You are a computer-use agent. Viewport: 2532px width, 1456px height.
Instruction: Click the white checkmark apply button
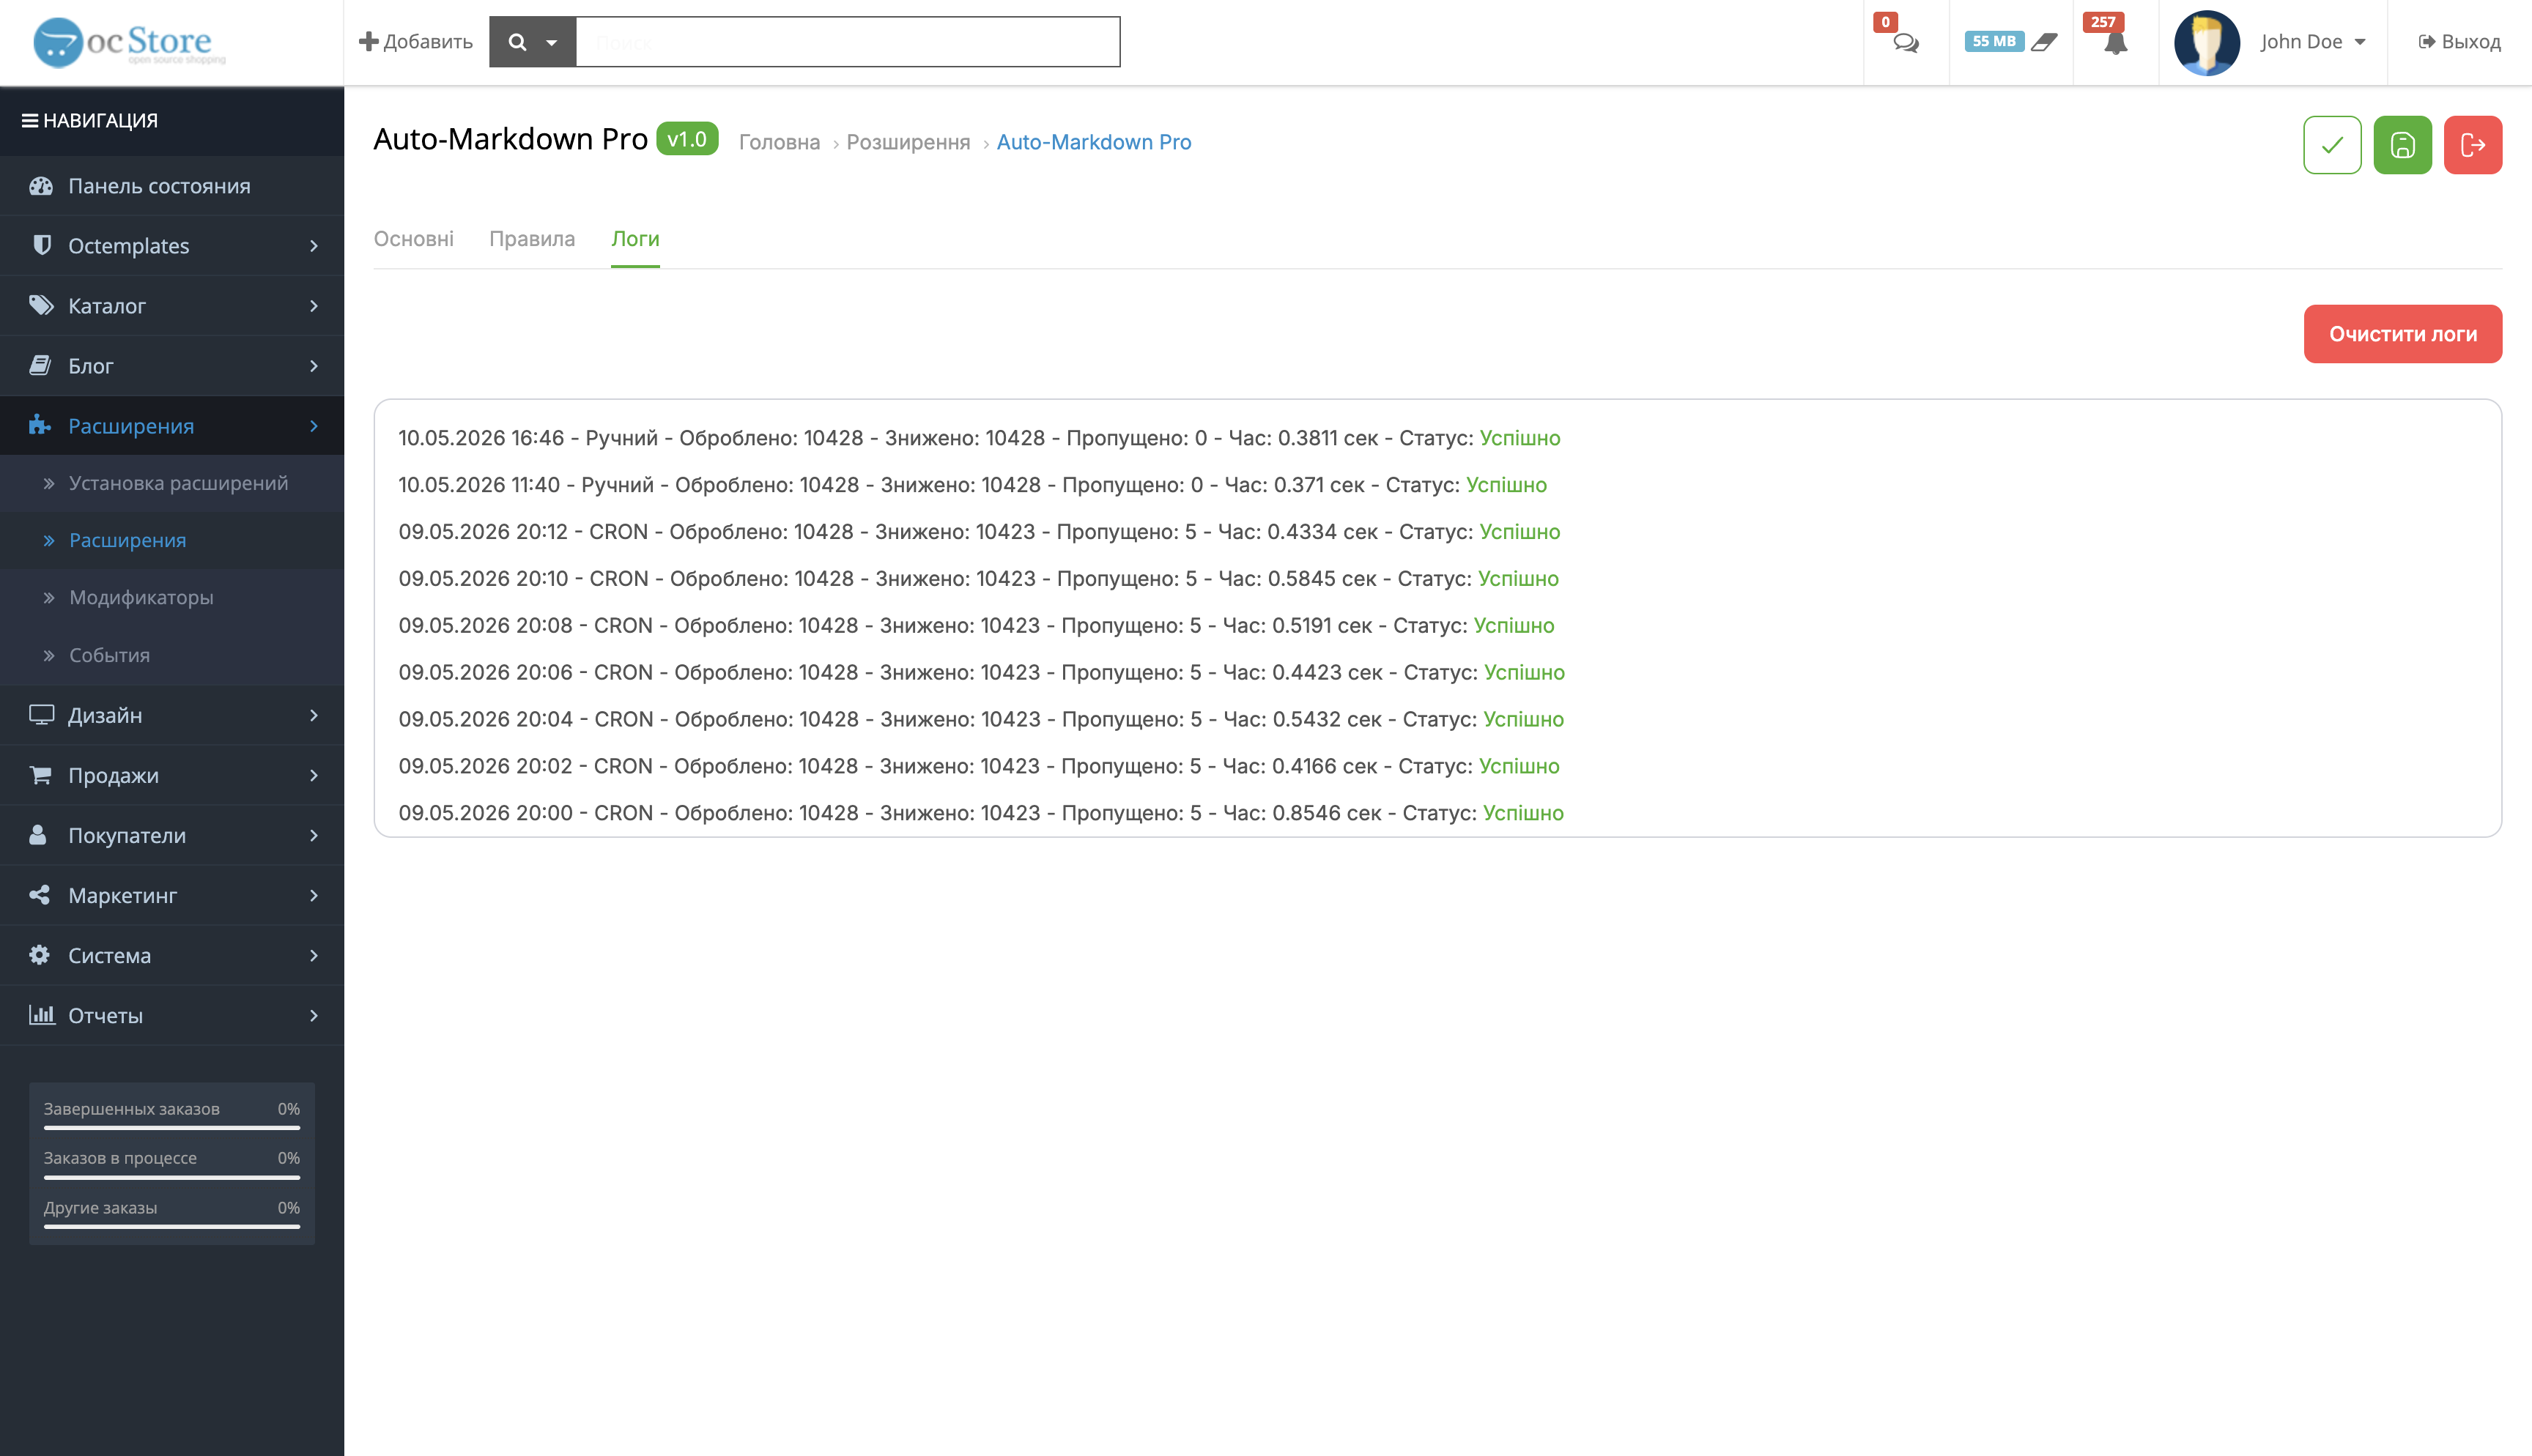click(x=2332, y=145)
